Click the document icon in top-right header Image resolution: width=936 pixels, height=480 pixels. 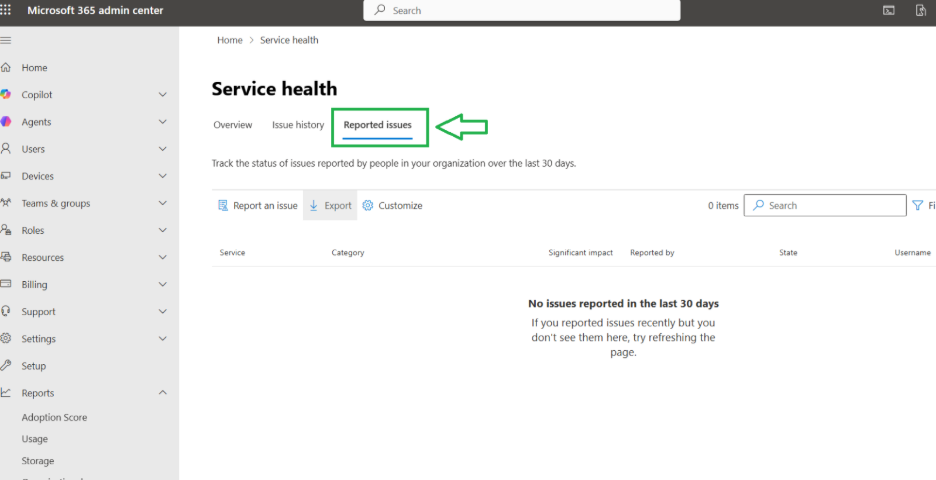(920, 10)
